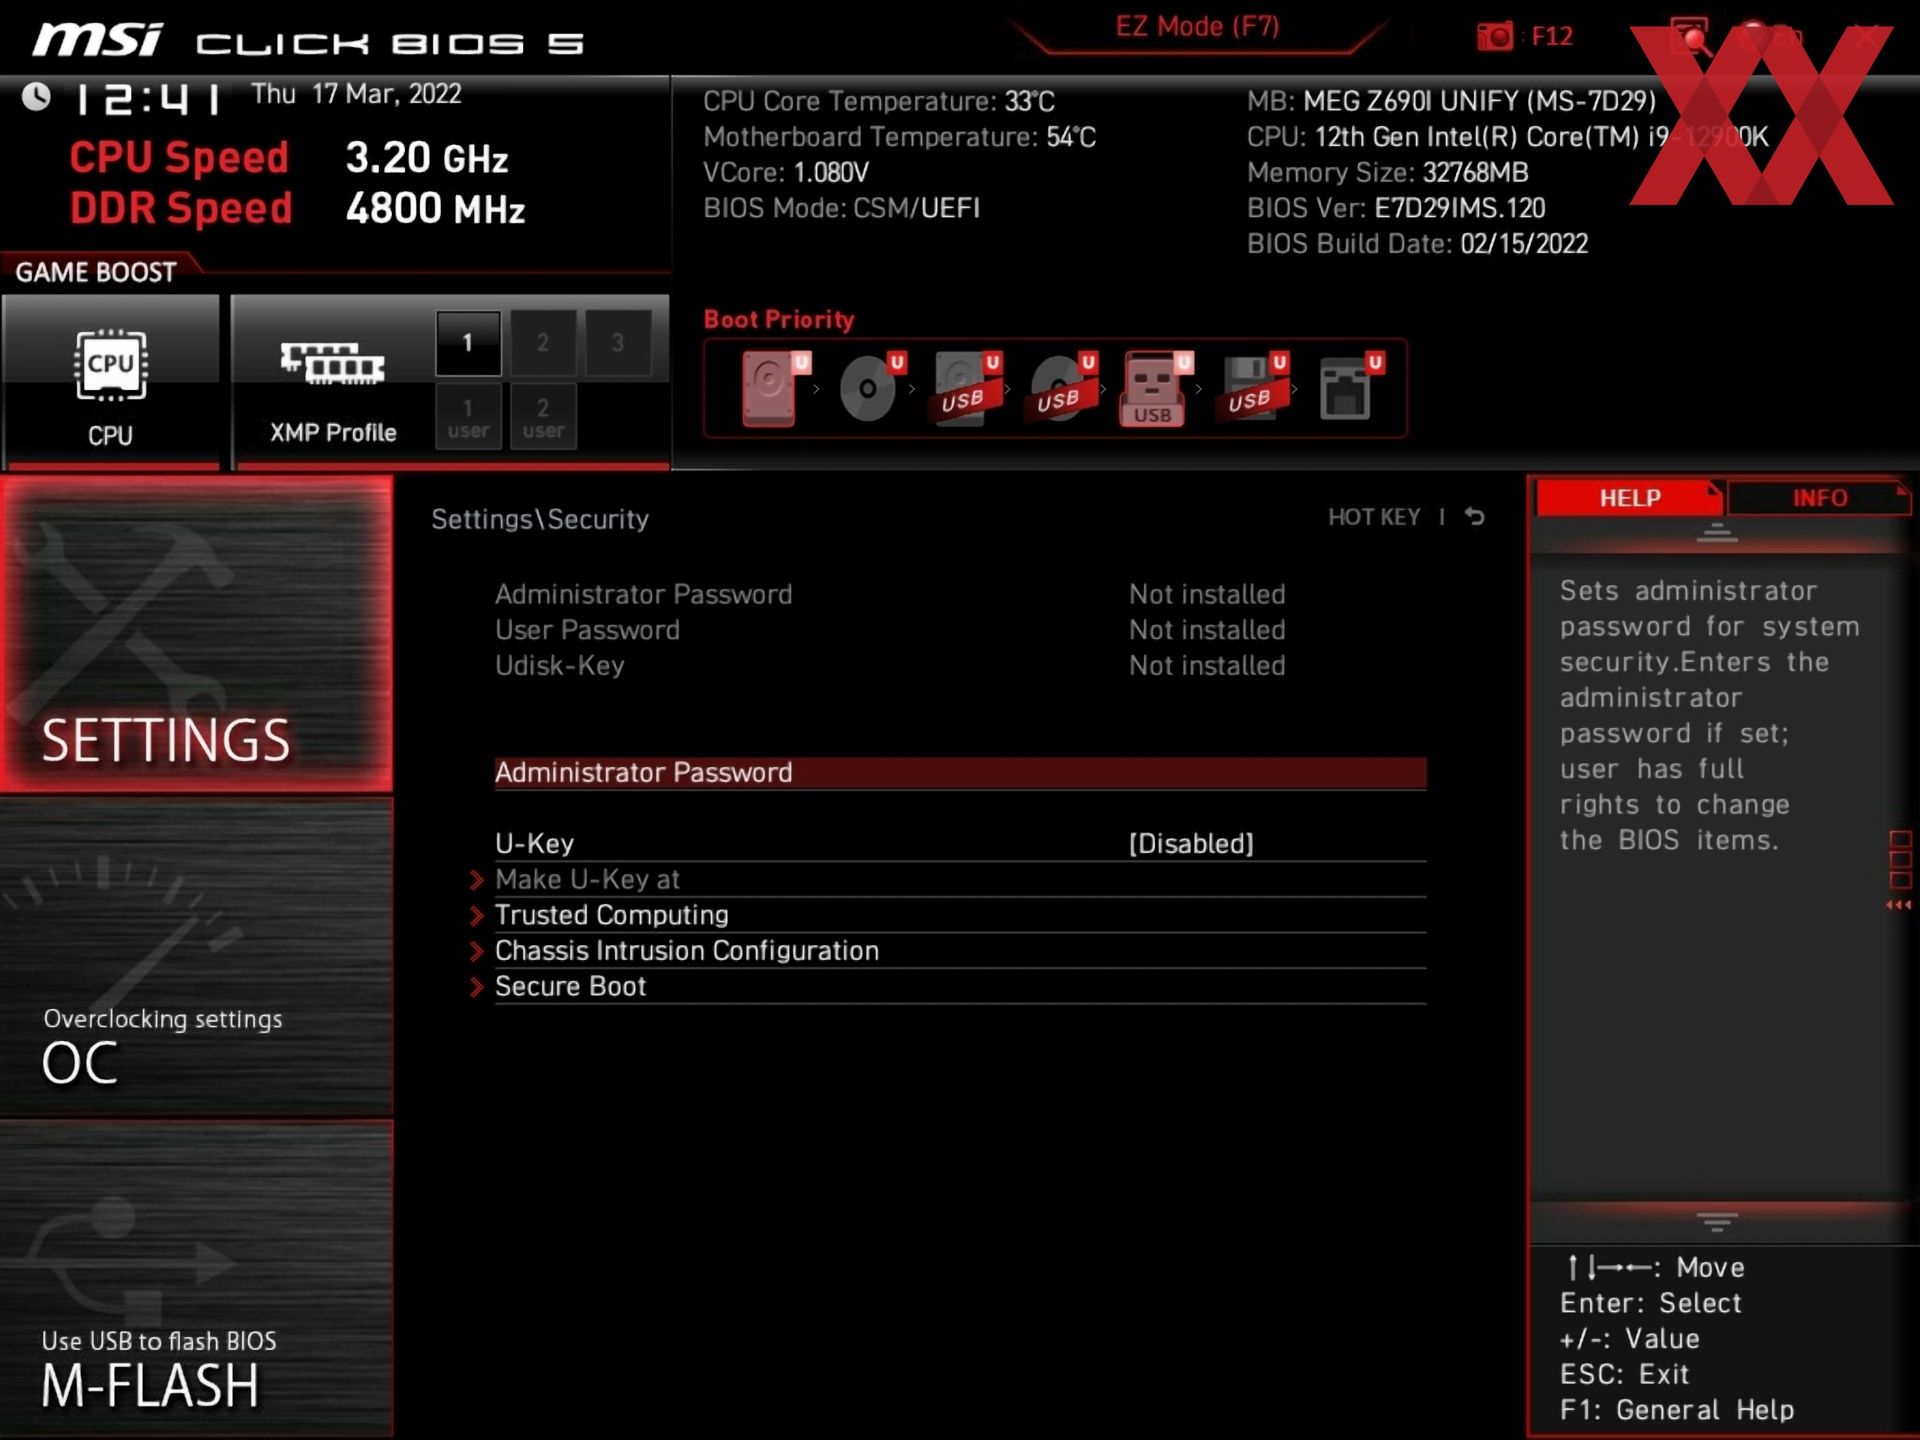Open the M-FLASH tile

tap(197, 1278)
